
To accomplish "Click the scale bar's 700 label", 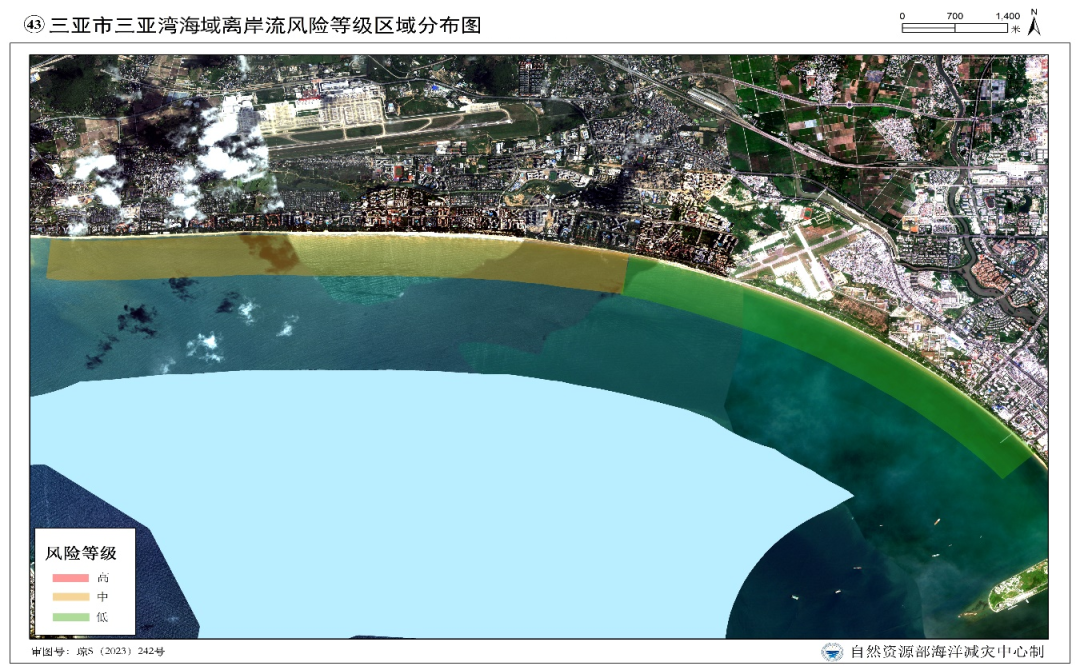I will (x=954, y=16).
